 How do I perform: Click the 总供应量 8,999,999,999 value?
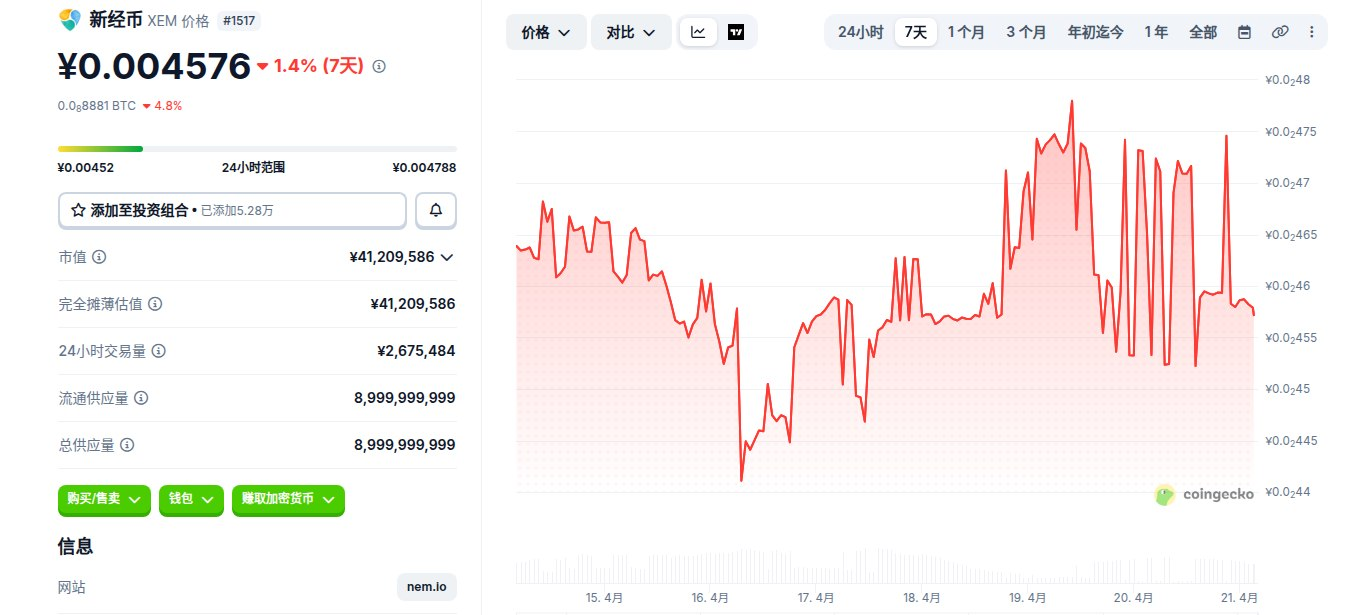(x=405, y=445)
